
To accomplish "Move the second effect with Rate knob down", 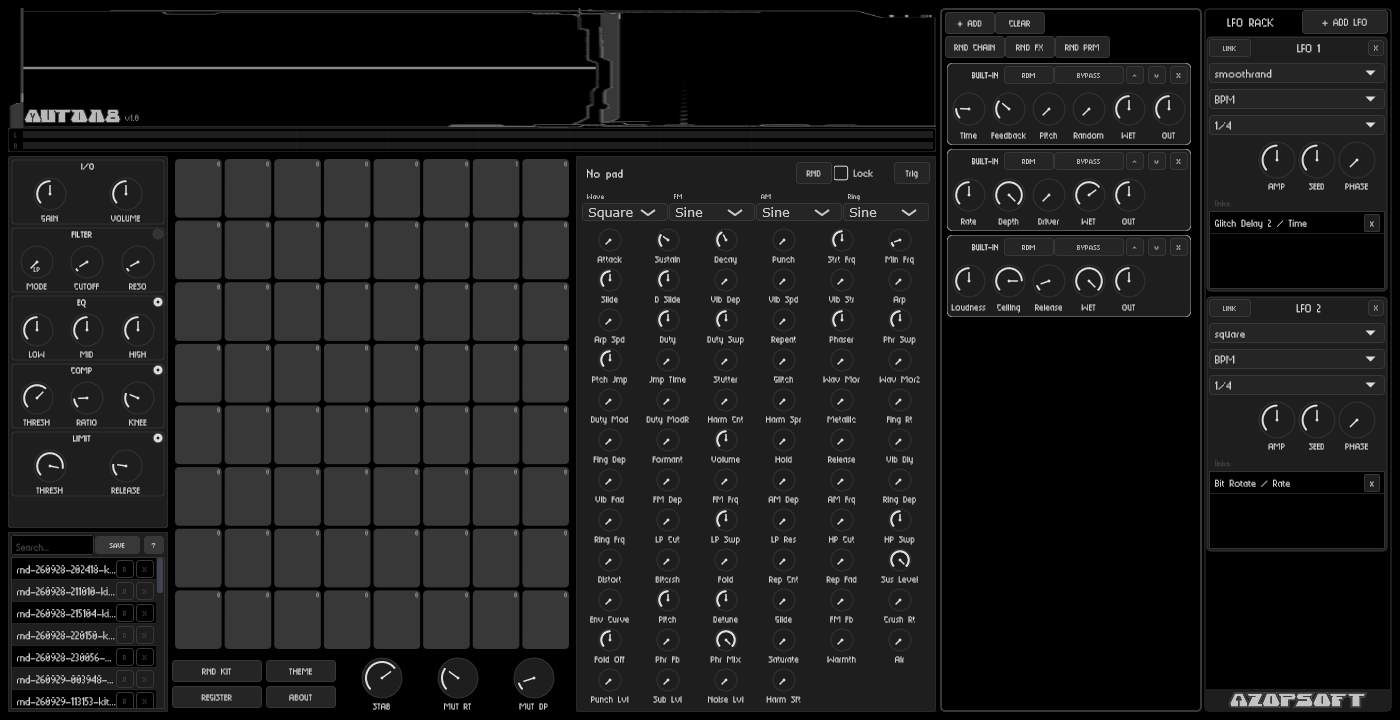I will point(1156,161).
